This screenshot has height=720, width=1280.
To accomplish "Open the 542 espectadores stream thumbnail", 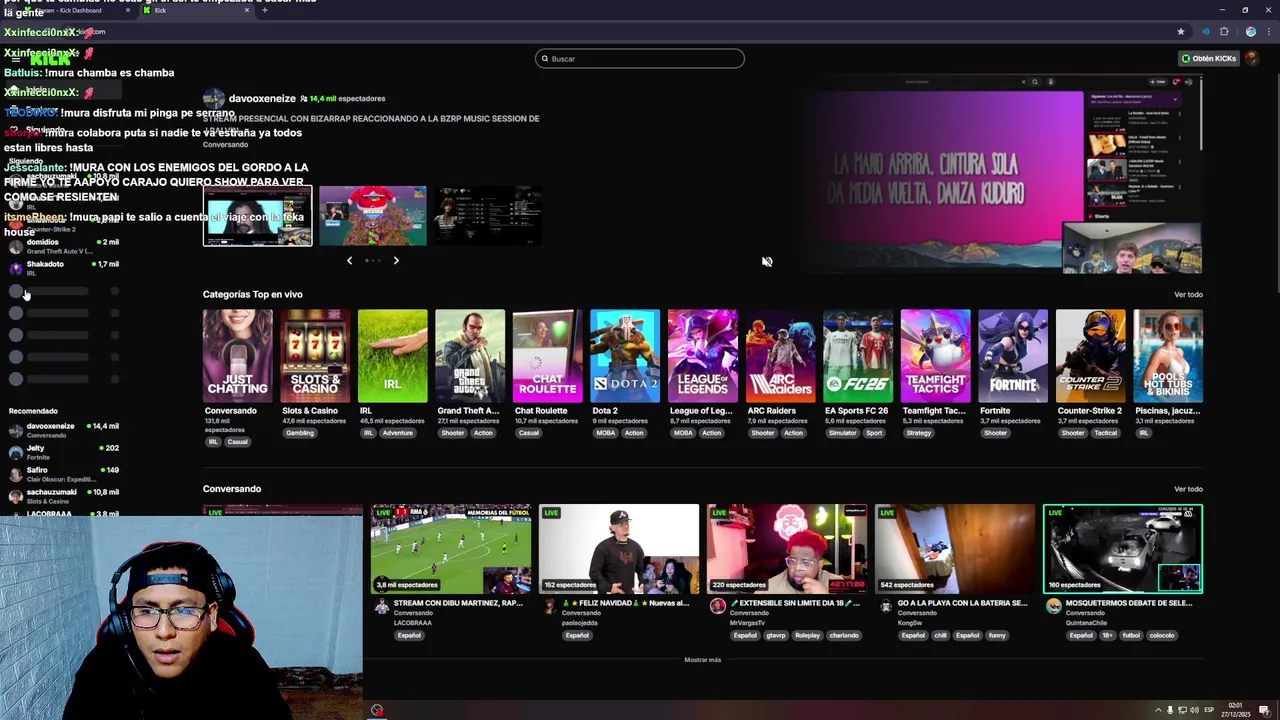I will click(x=955, y=549).
